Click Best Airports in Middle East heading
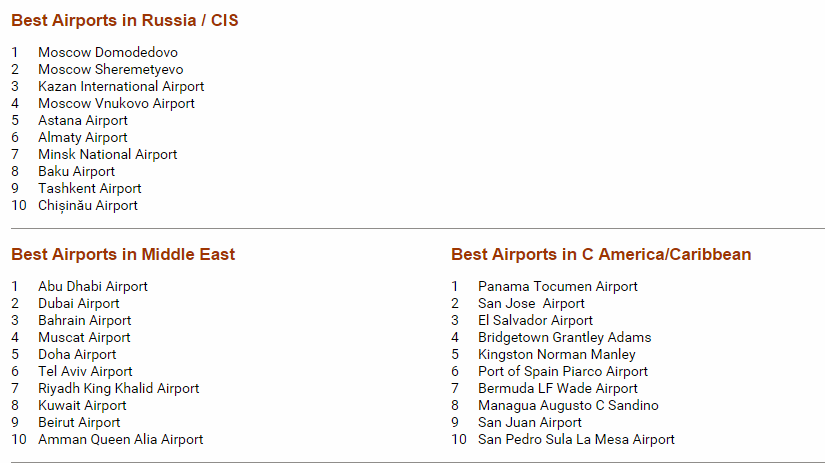This screenshot has width=825, height=463. click(x=123, y=255)
